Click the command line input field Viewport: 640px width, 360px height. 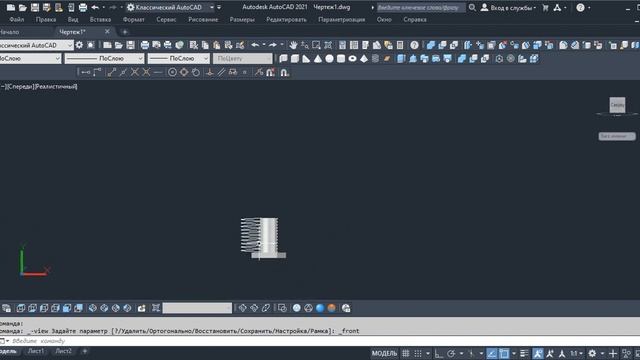tap(320, 341)
